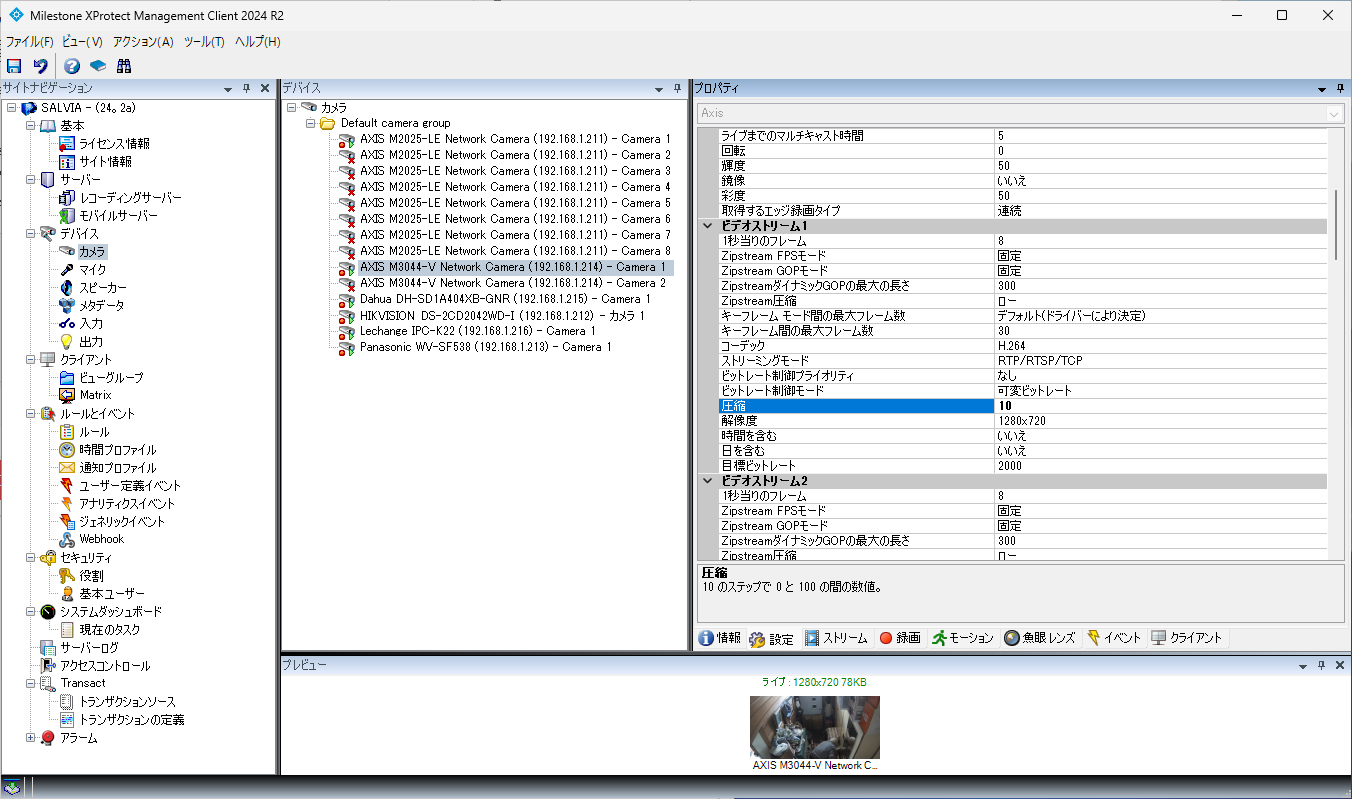Select 入力 device node icon
The width and height of the screenshot is (1352, 799).
[x=67, y=324]
